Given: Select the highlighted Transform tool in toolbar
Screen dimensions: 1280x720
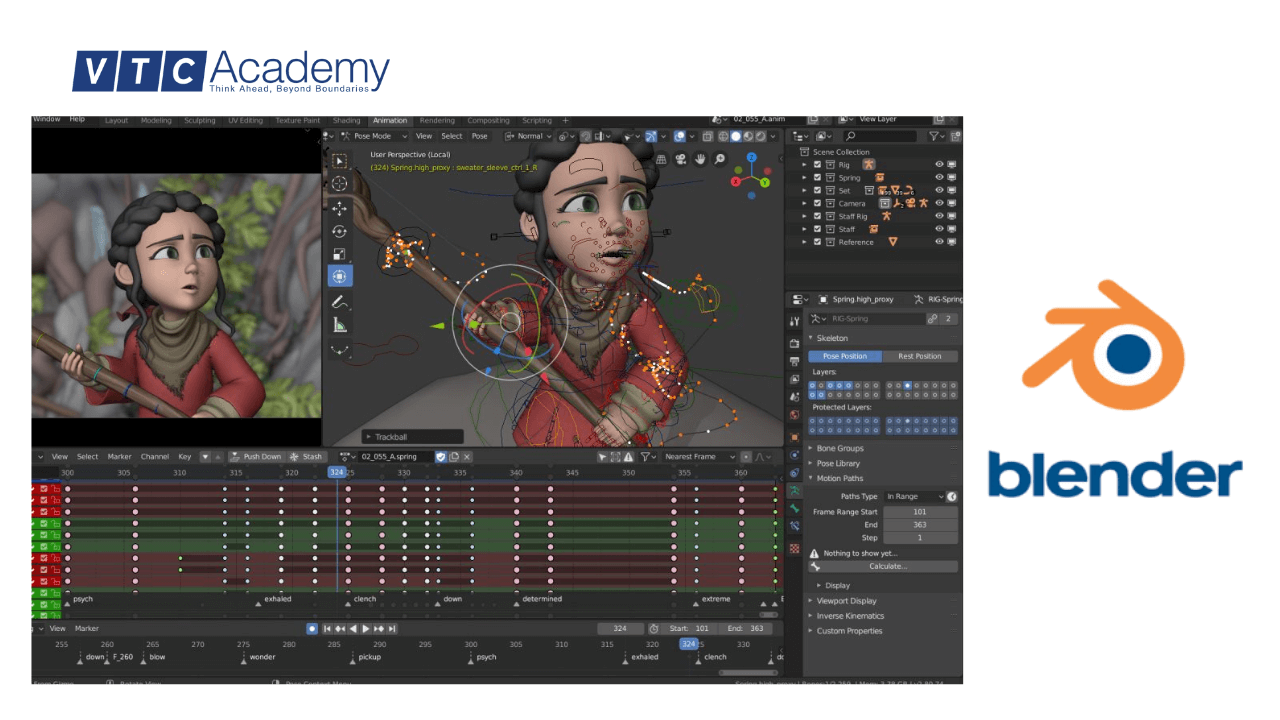Looking at the screenshot, I should 340,277.
